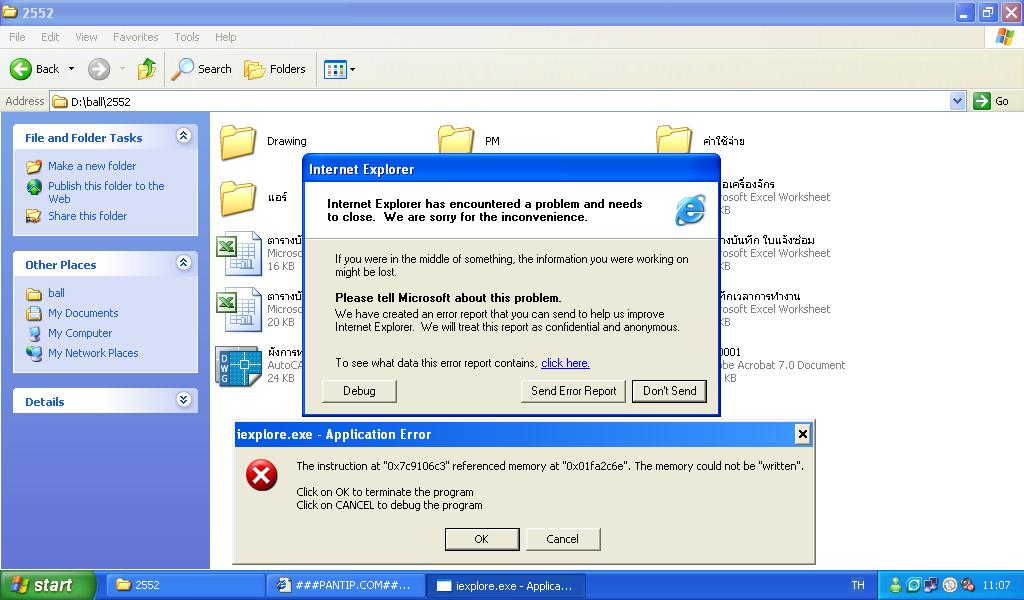Open the Windows start button
Screen dimensions: 1024x600
(x=48, y=585)
